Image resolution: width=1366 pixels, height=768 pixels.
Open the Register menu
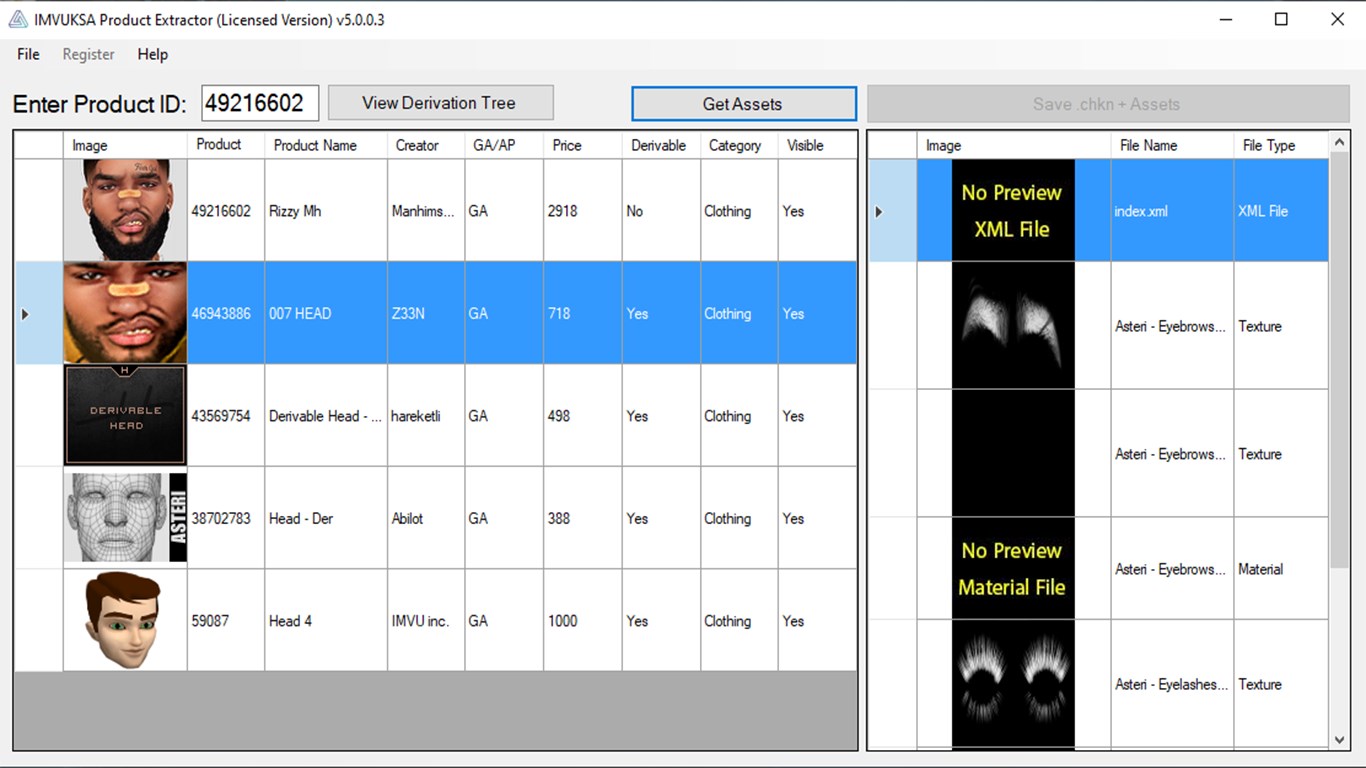click(x=88, y=54)
